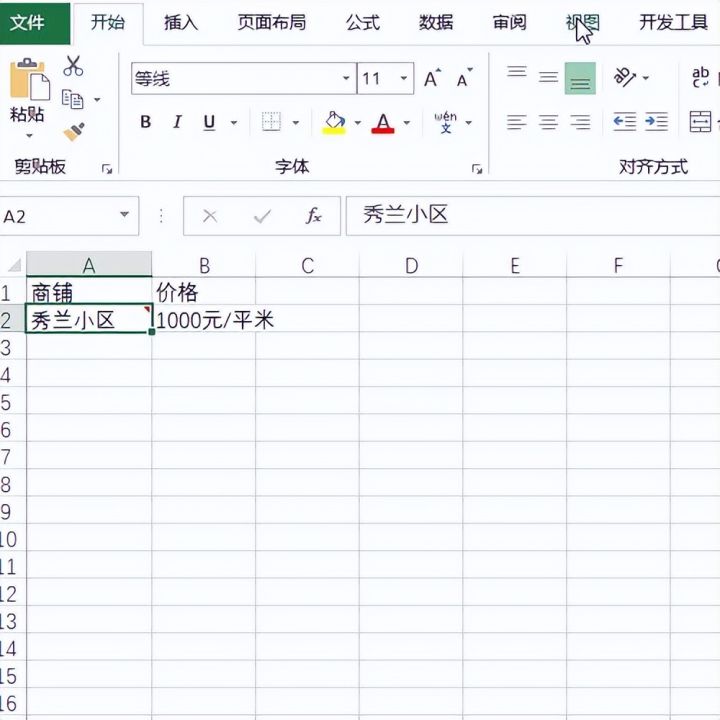The width and height of the screenshot is (720, 720).
Task: Center text horizontally
Action: (x=548, y=122)
